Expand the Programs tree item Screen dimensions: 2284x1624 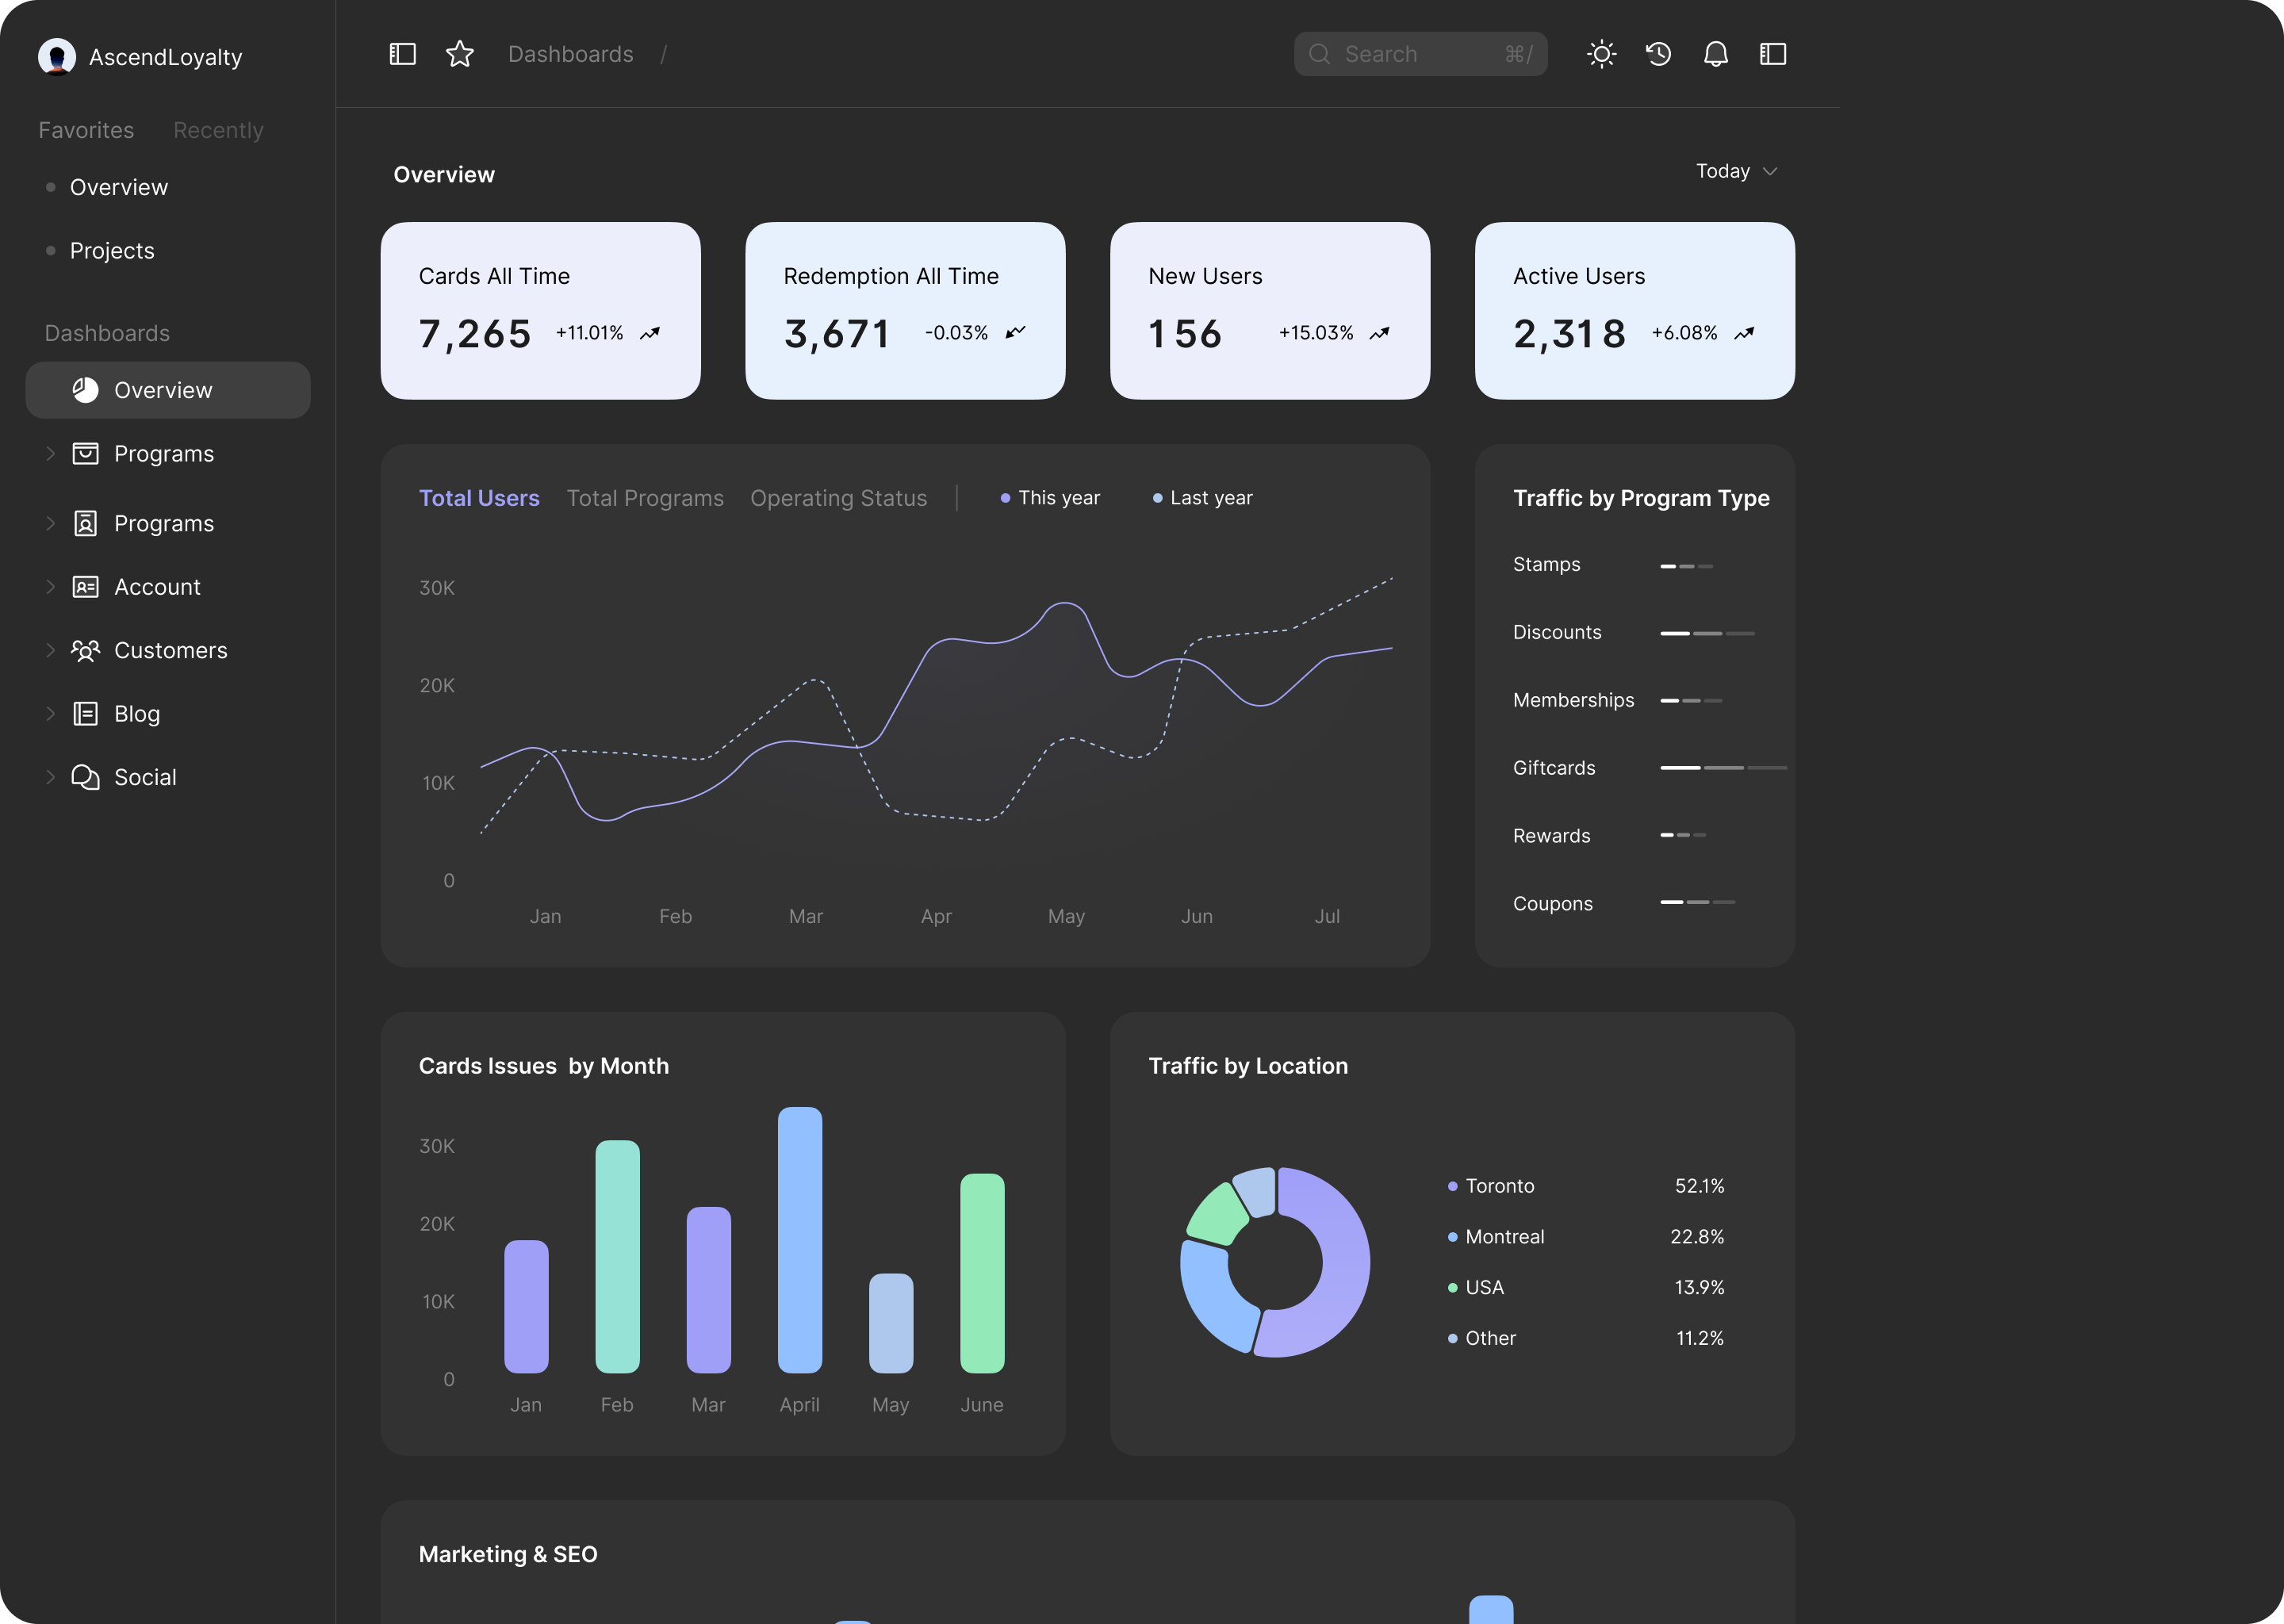pyautogui.click(x=46, y=454)
